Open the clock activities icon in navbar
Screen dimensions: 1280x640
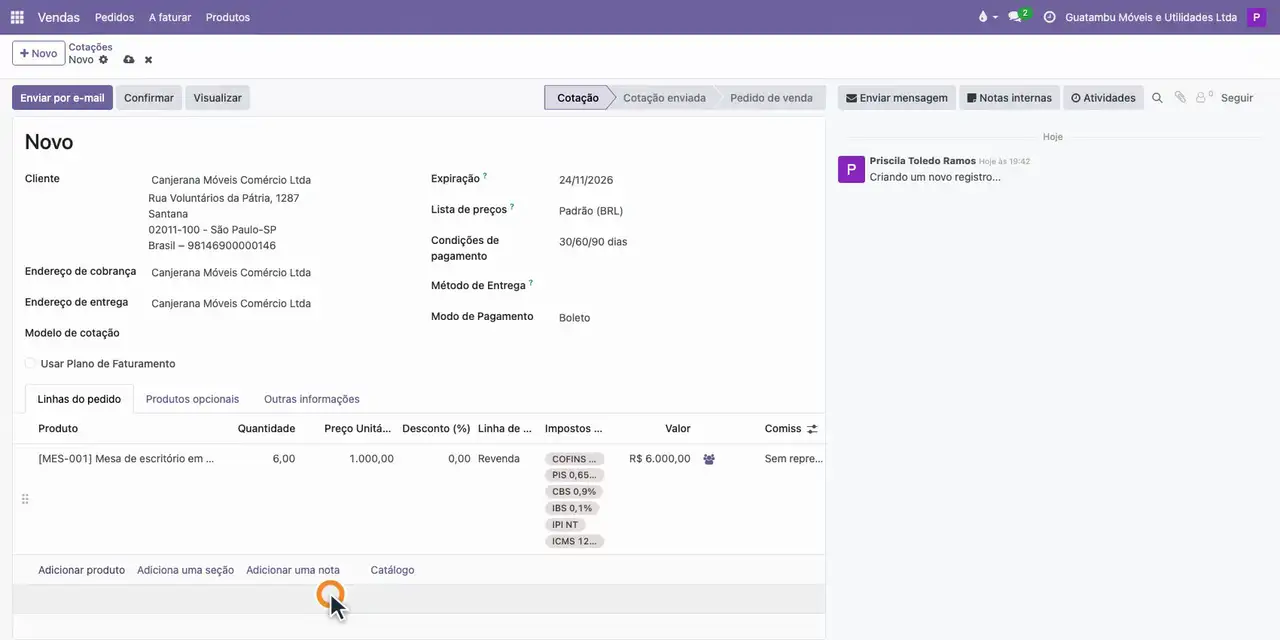point(1049,17)
